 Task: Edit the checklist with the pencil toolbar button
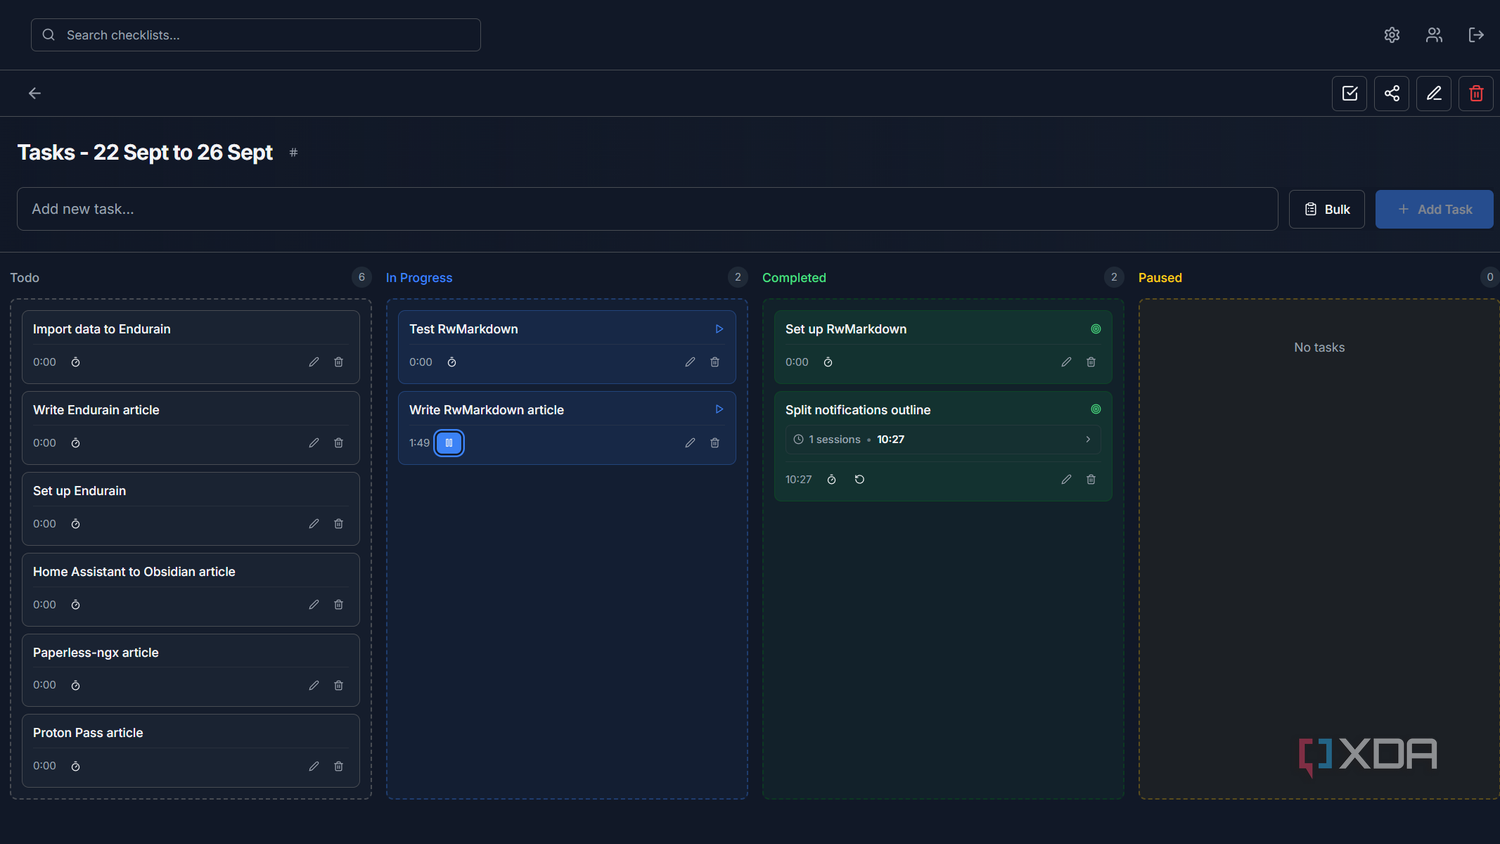(1434, 93)
